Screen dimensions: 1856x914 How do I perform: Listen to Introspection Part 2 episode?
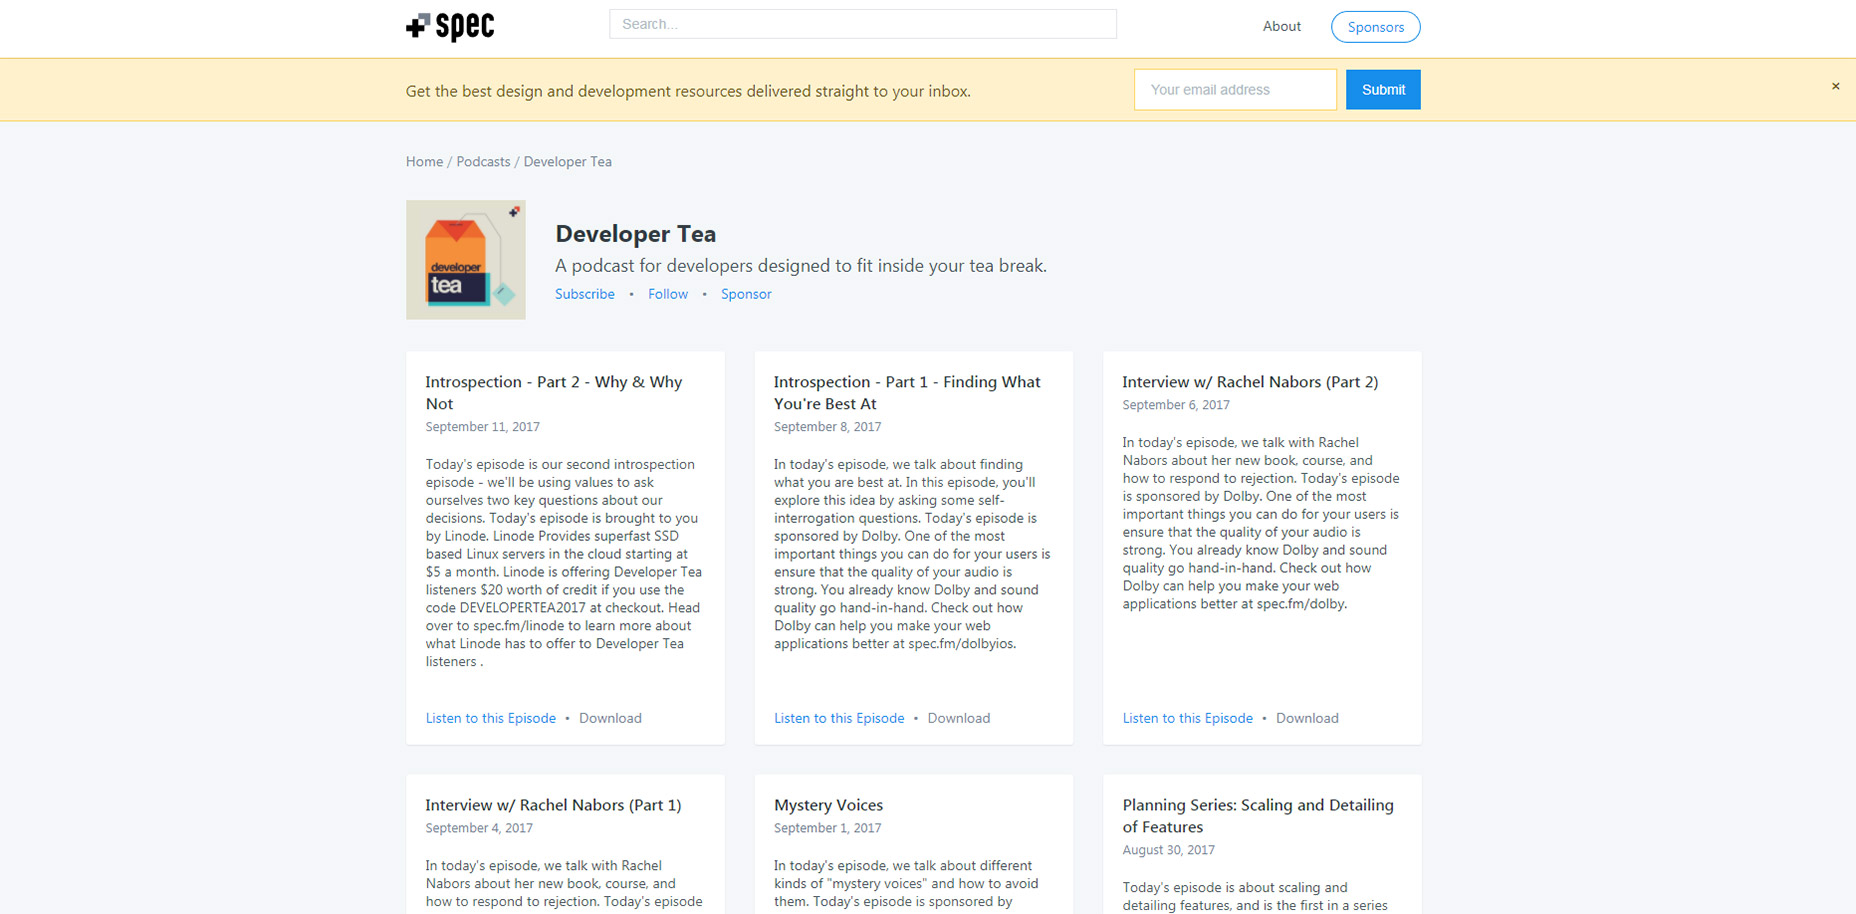[490, 718]
